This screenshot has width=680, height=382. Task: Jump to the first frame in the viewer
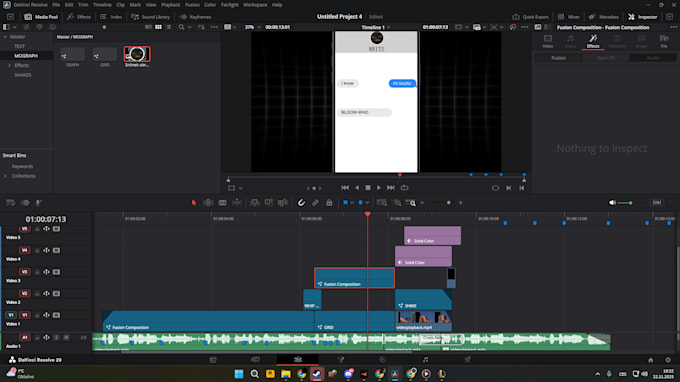click(x=345, y=188)
